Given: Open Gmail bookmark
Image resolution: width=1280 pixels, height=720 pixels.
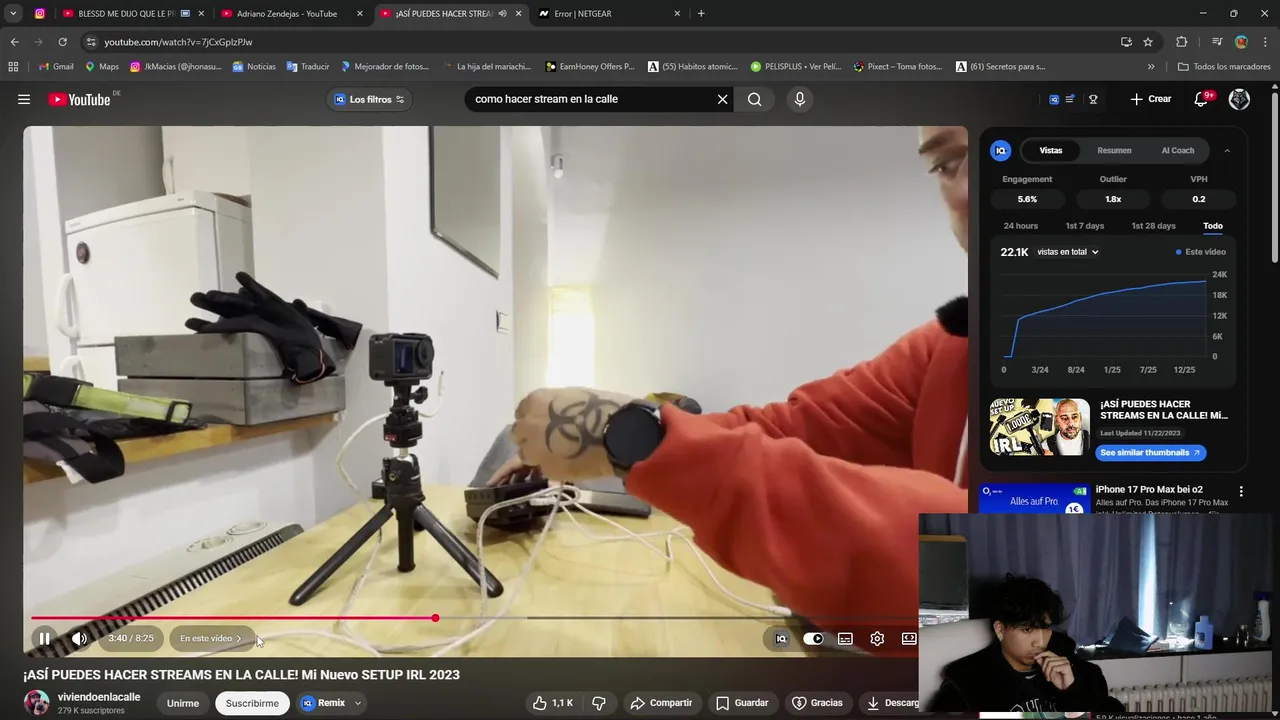Looking at the screenshot, I should (56, 67).
